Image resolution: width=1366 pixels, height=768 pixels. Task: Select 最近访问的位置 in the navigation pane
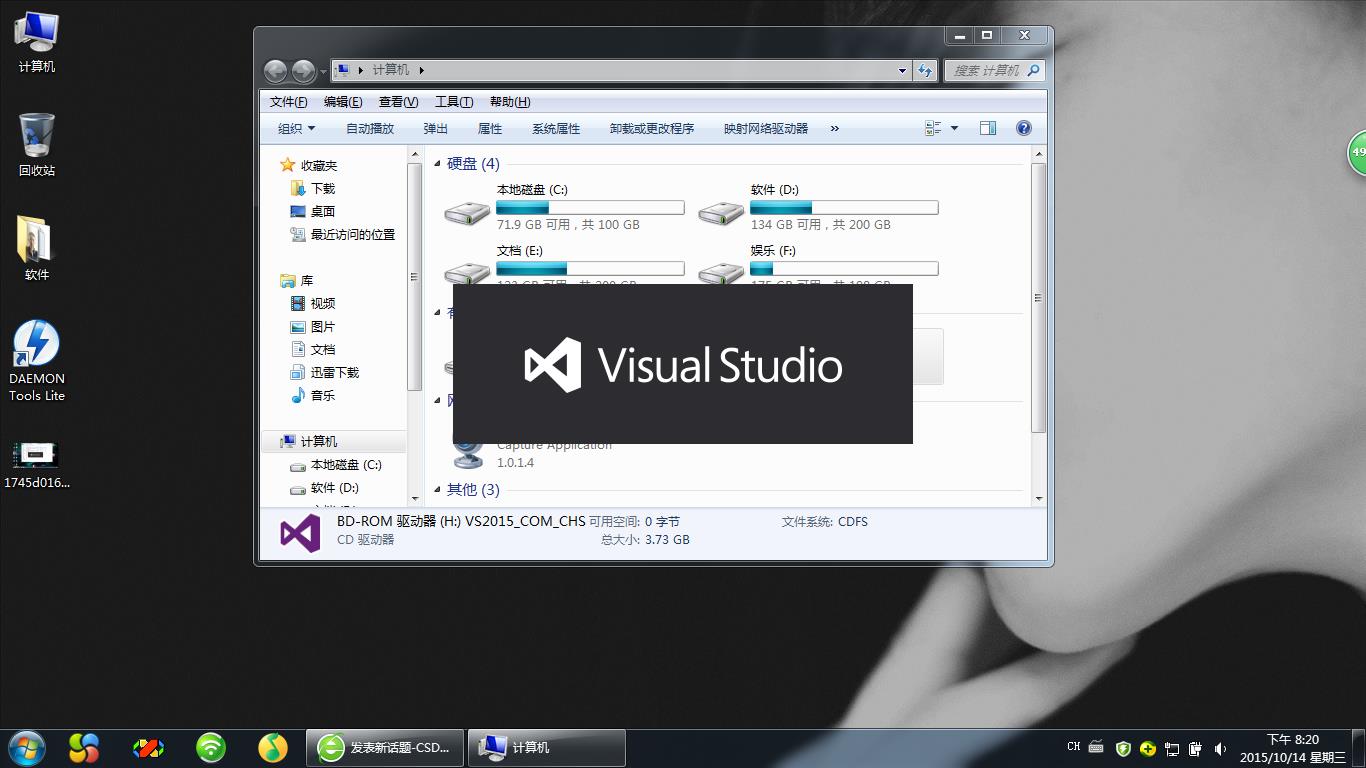pyautogui.click(x=342, y=234)
